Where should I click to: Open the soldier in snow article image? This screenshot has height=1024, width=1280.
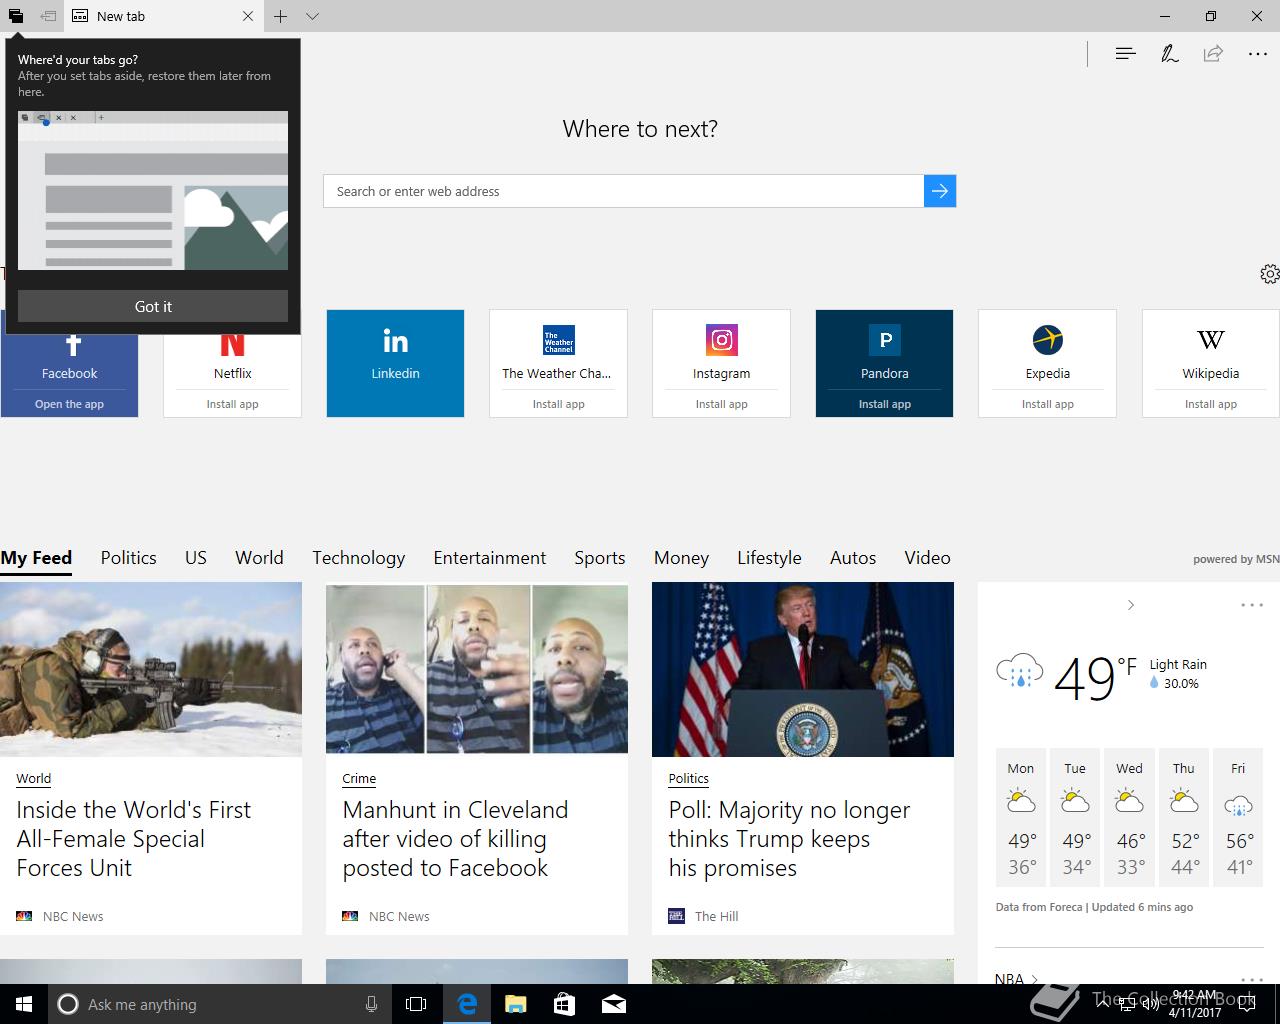coord(151,669)
